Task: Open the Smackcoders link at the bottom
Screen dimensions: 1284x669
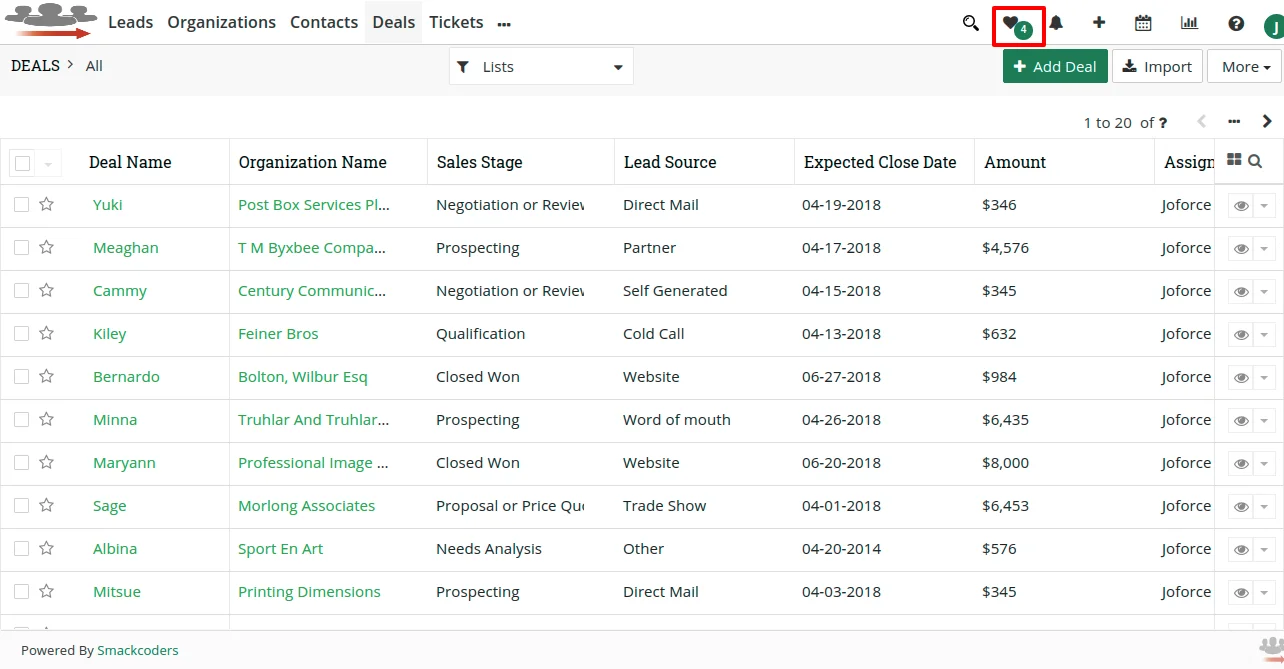Action: (138, 650)
